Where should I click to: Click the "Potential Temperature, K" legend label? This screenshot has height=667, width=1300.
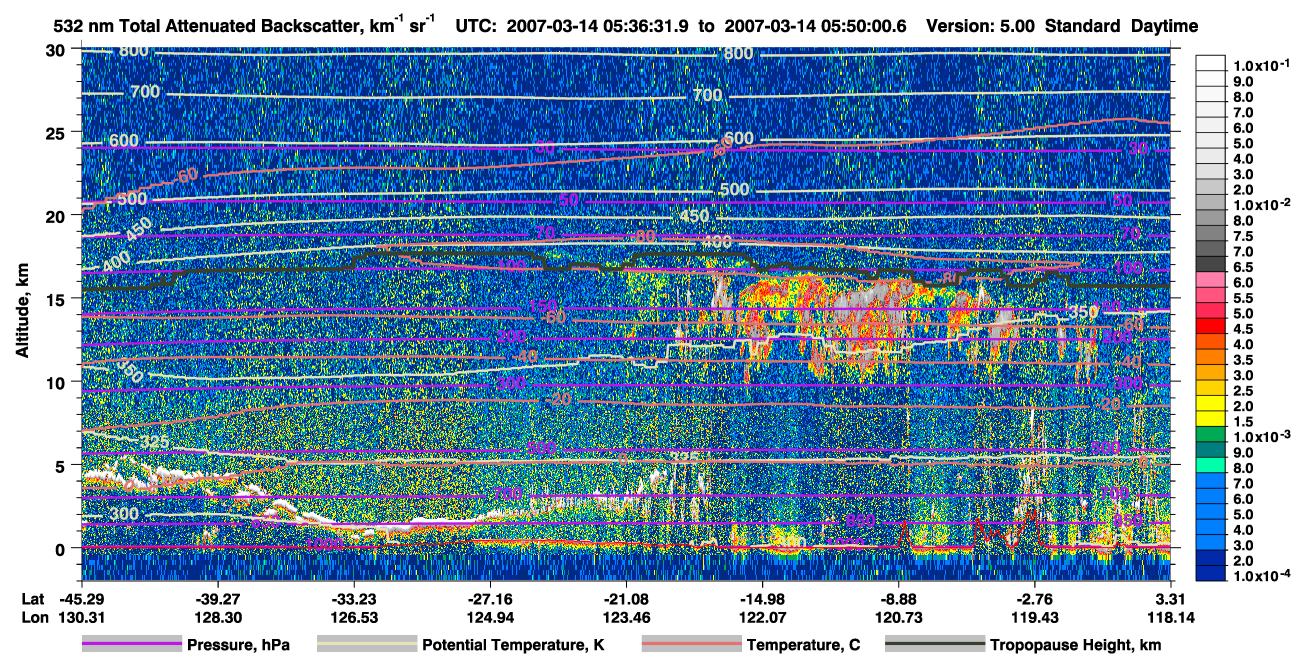(x=513, y=645)
